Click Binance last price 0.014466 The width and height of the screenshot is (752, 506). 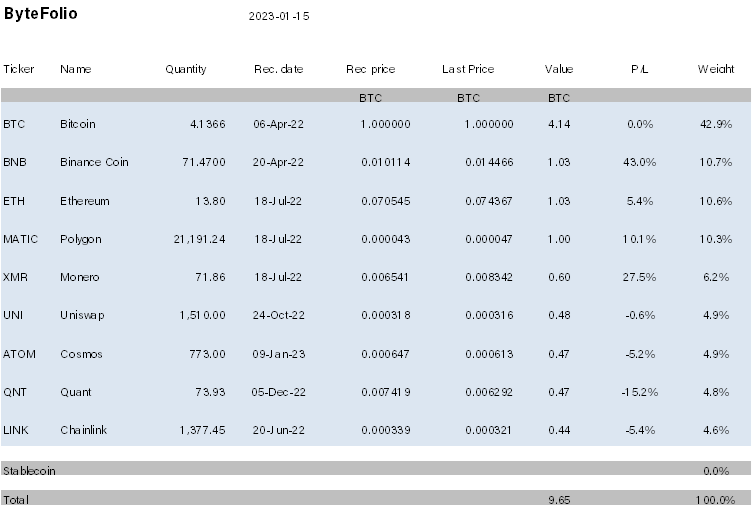[x=489, y=162]
